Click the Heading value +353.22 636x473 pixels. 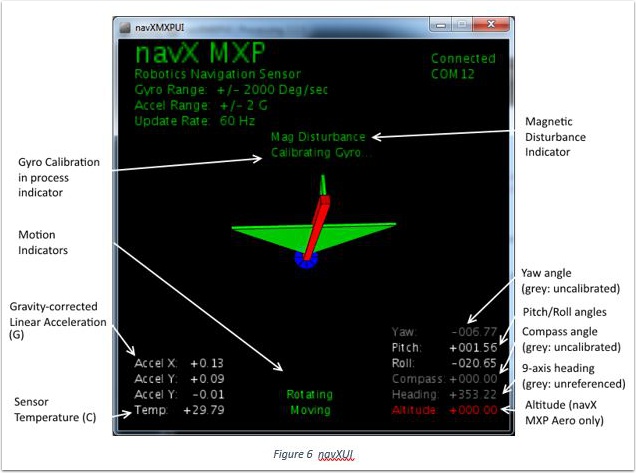473,394
